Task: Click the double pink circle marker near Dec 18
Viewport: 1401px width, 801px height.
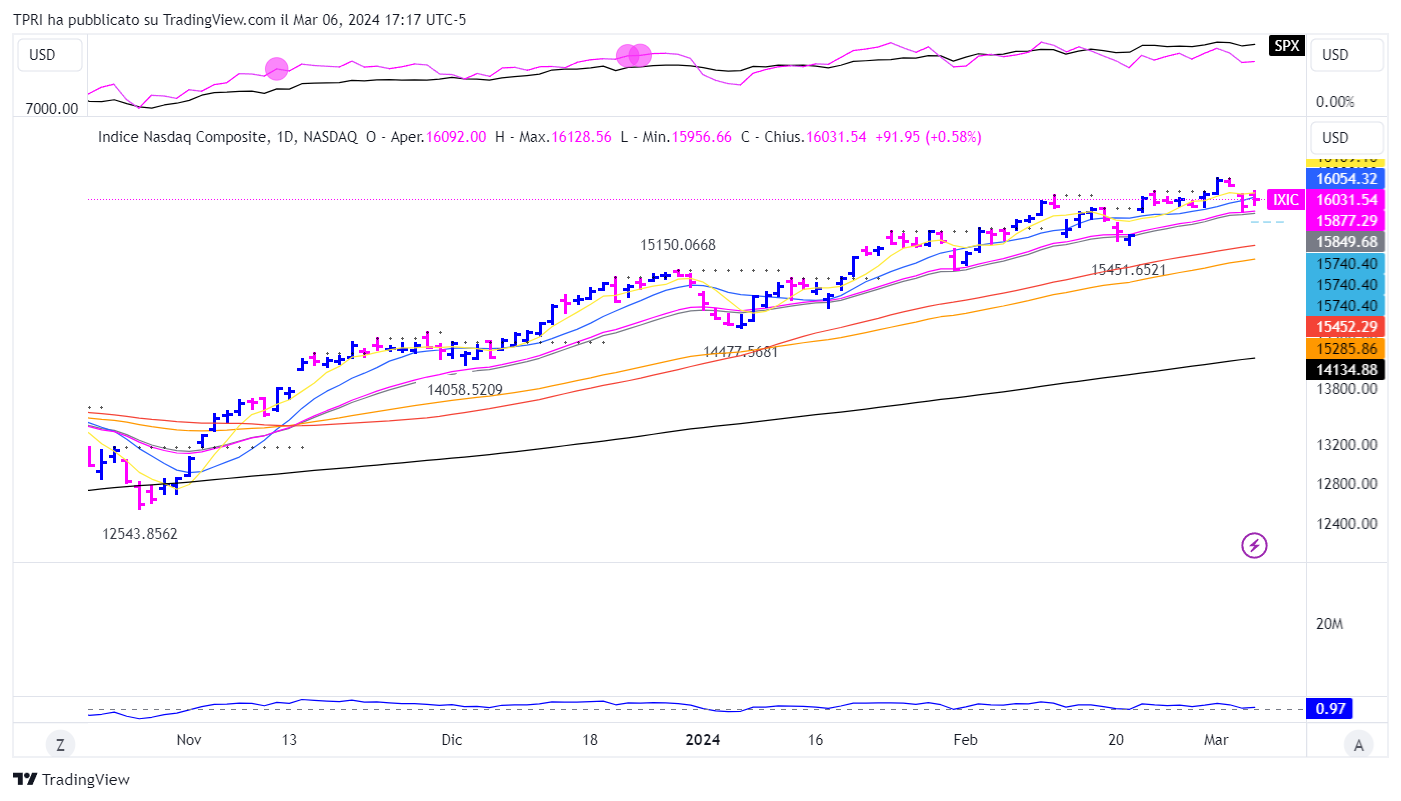Action: 633,56
